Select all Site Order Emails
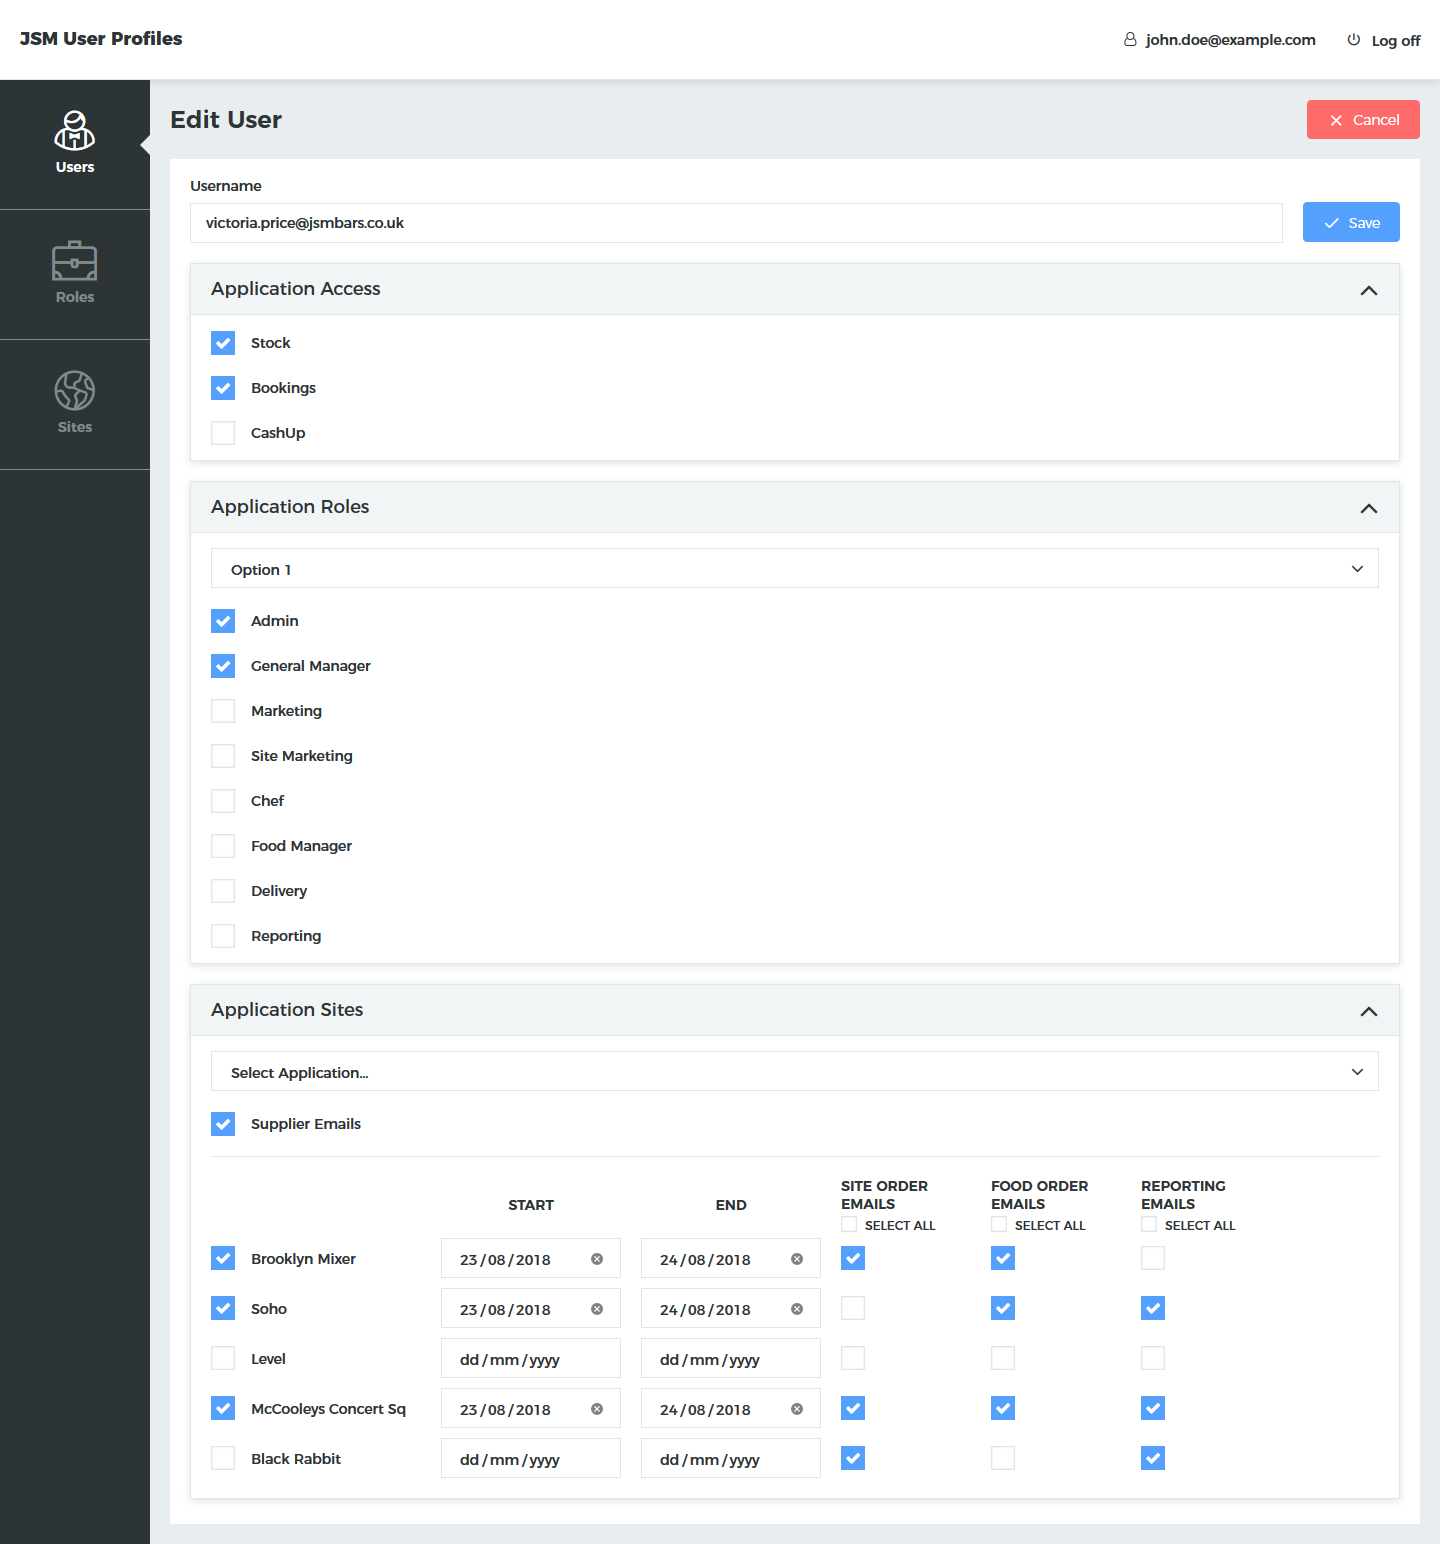This screenshot has width=1440, height=1544. (x=849, y=1225)
